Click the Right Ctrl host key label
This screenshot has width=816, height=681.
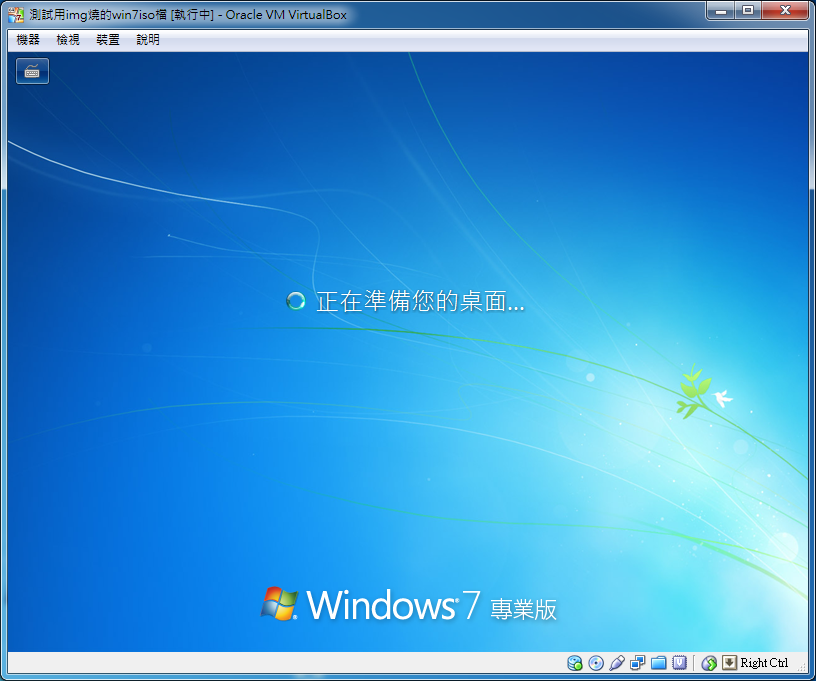click(x=764, y=663)
